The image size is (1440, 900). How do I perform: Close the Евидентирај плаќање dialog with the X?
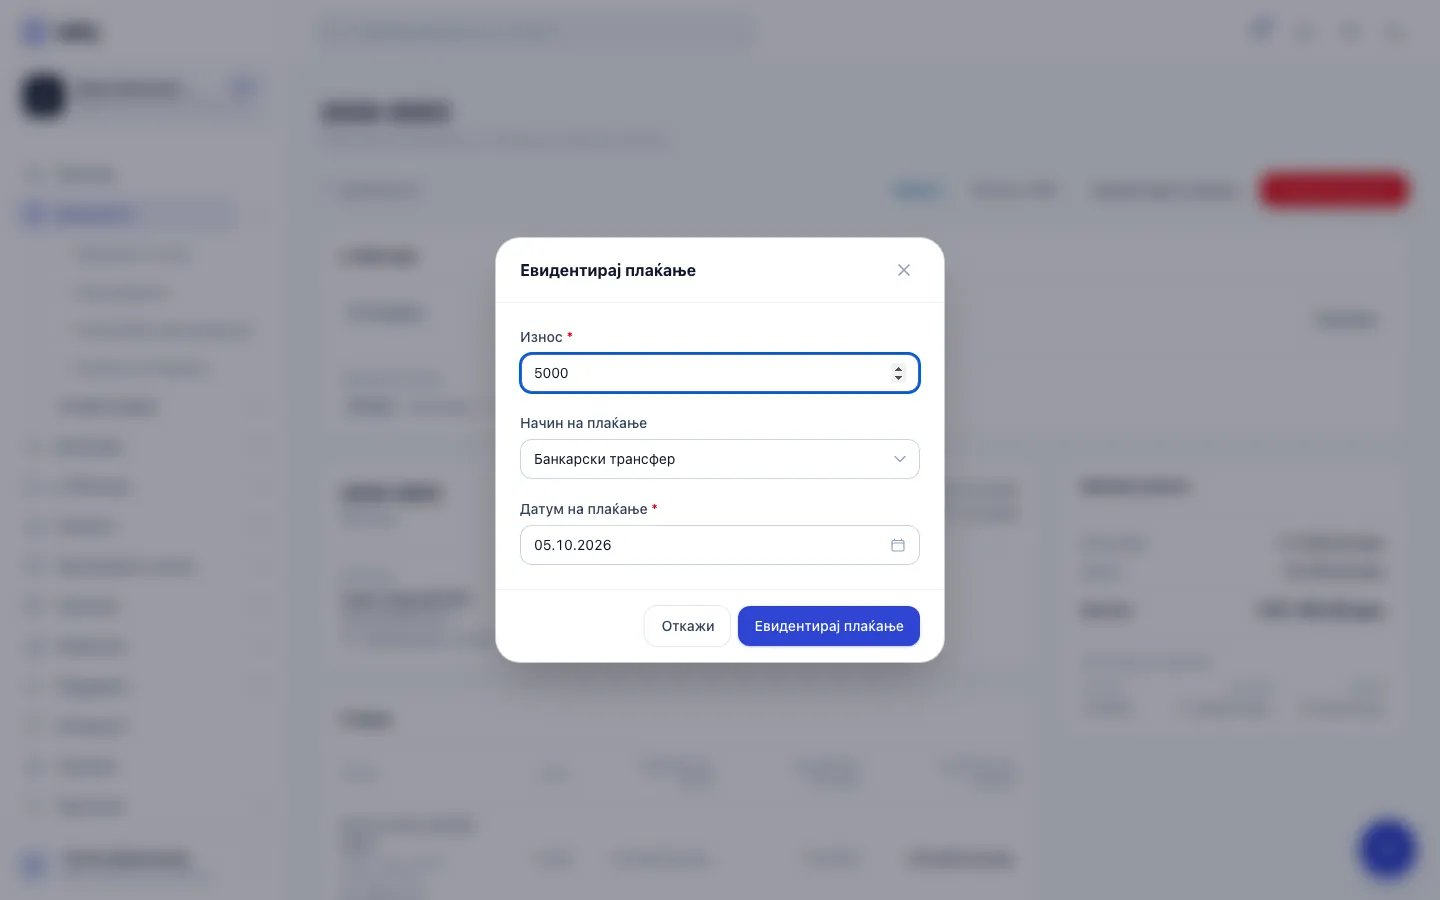[x=904, y=270]
